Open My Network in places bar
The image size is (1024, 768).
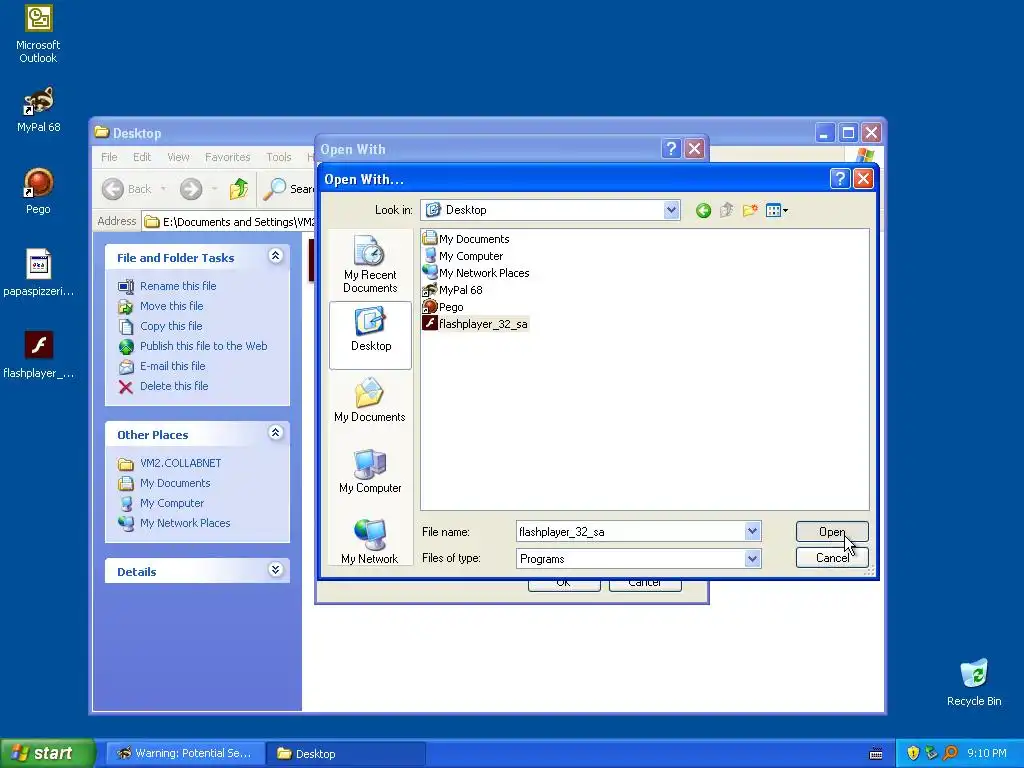coord(370,541)
